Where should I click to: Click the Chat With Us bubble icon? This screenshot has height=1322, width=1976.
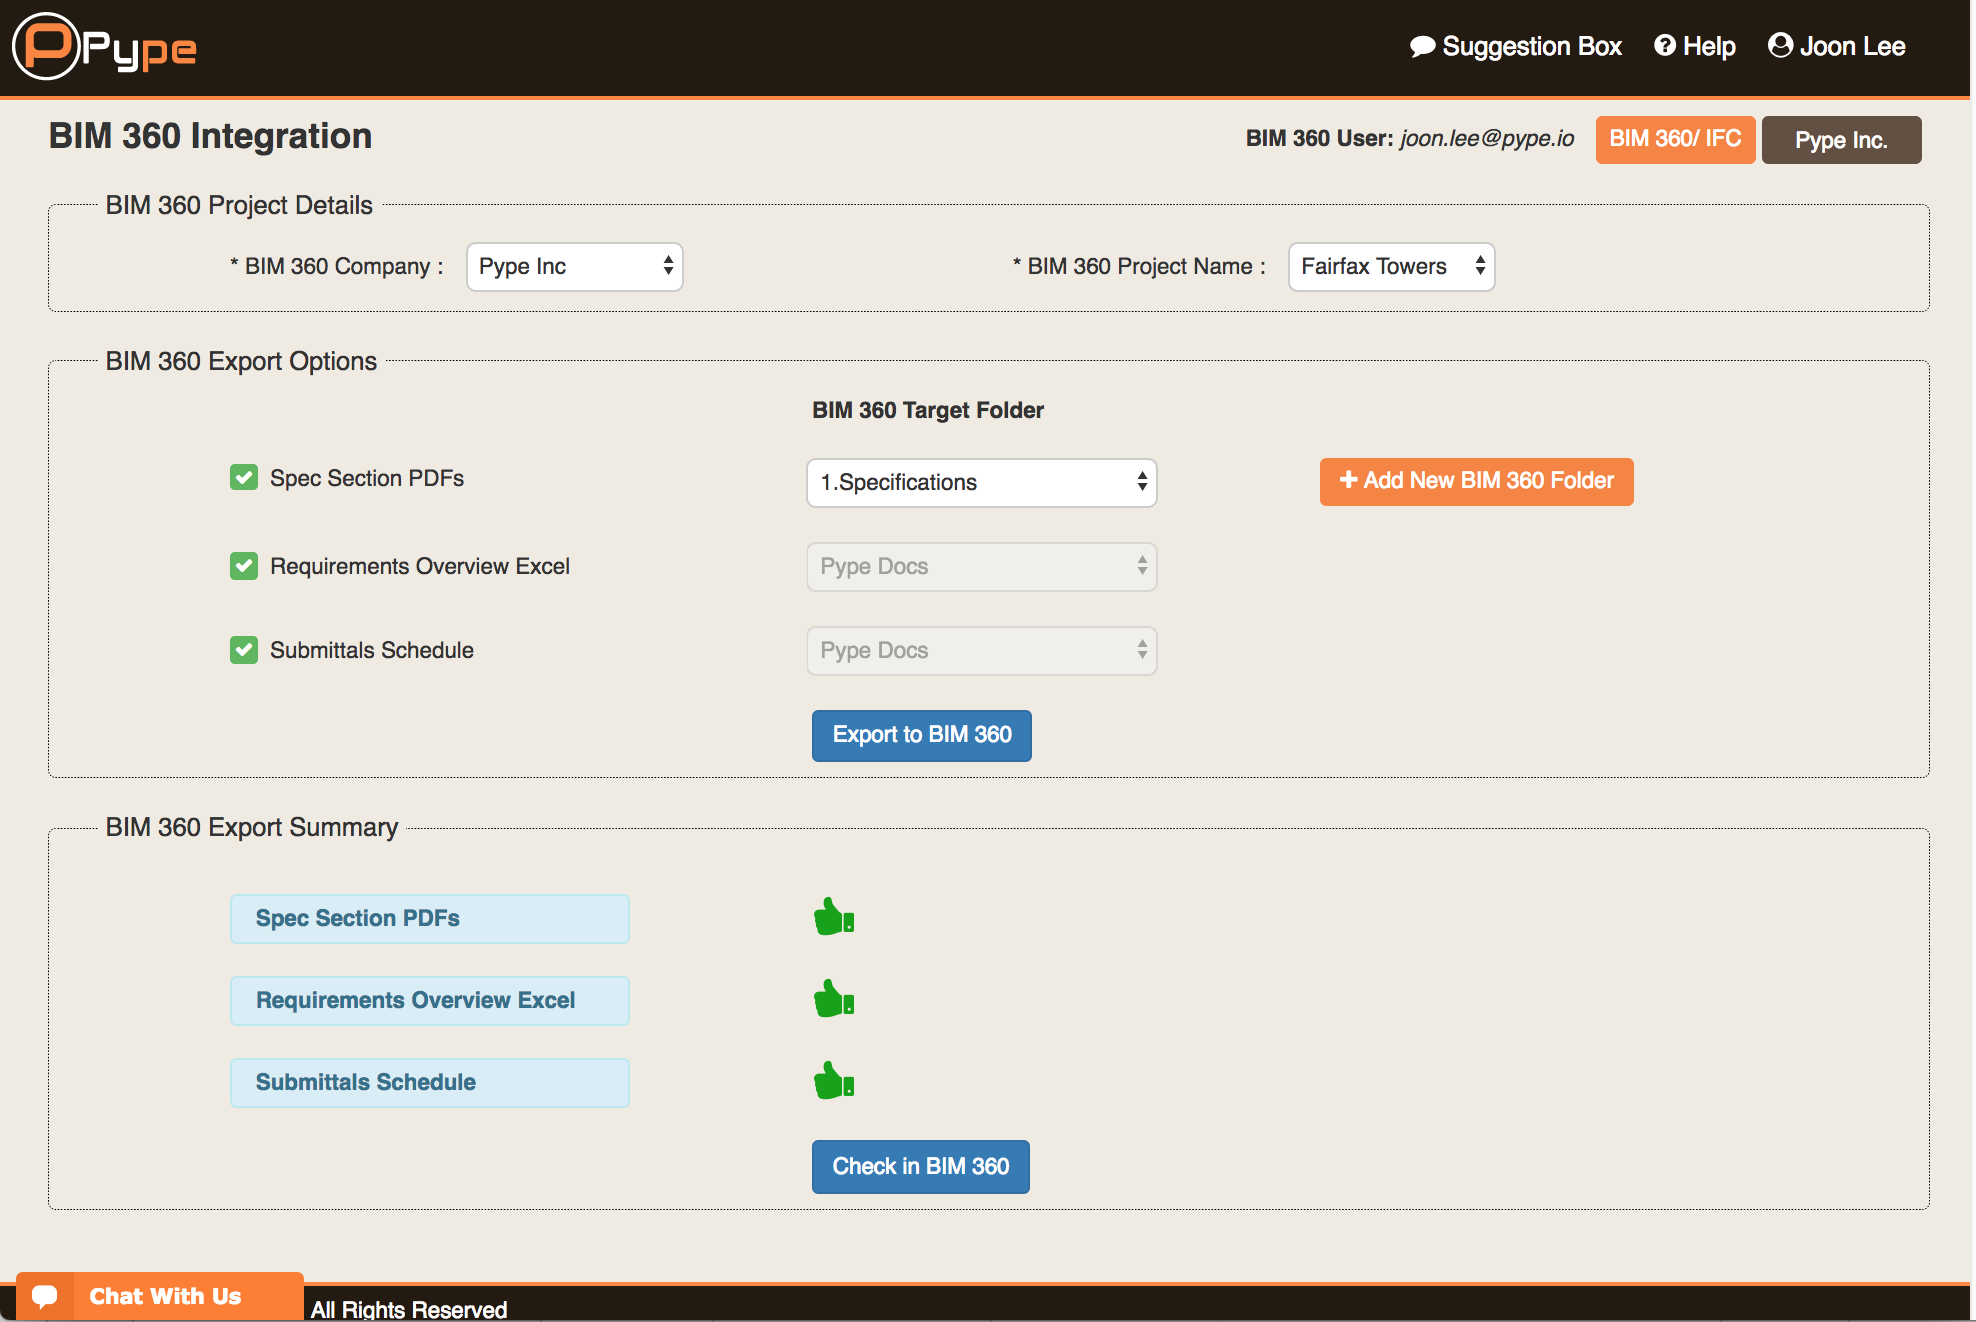click(x=45, y=1296)
